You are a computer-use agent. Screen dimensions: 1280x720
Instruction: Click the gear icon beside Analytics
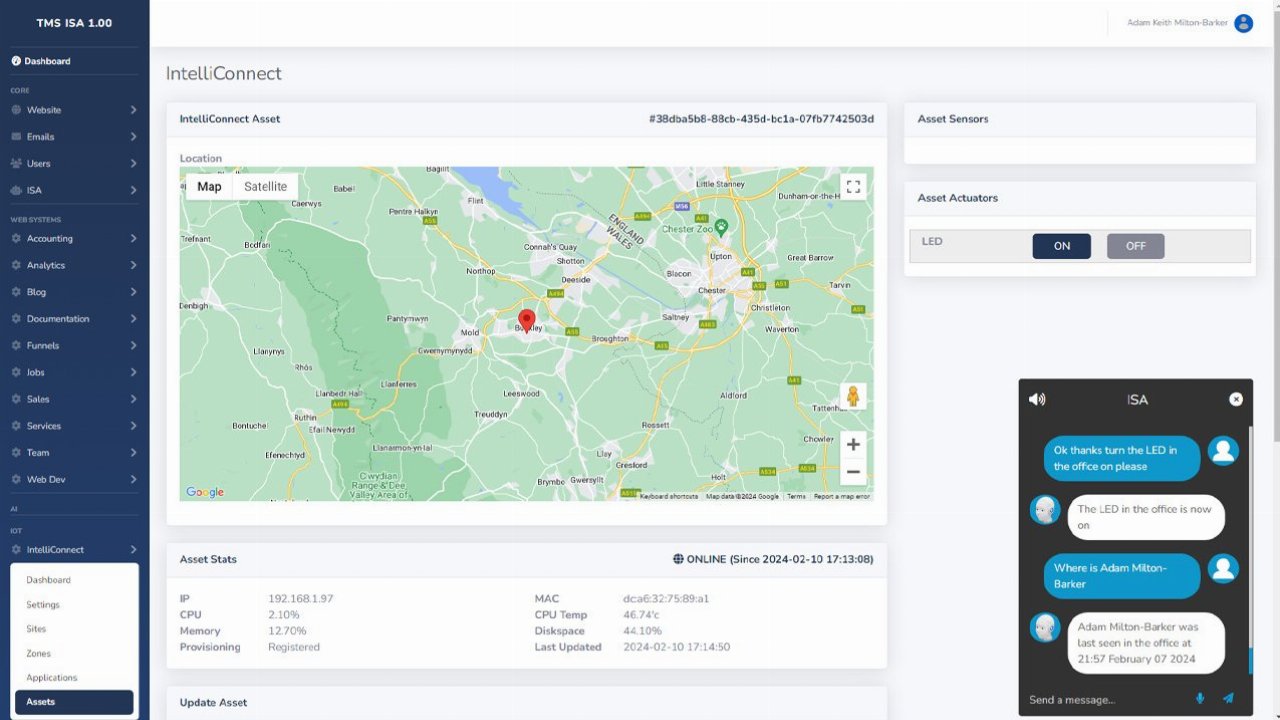point(16,266)
